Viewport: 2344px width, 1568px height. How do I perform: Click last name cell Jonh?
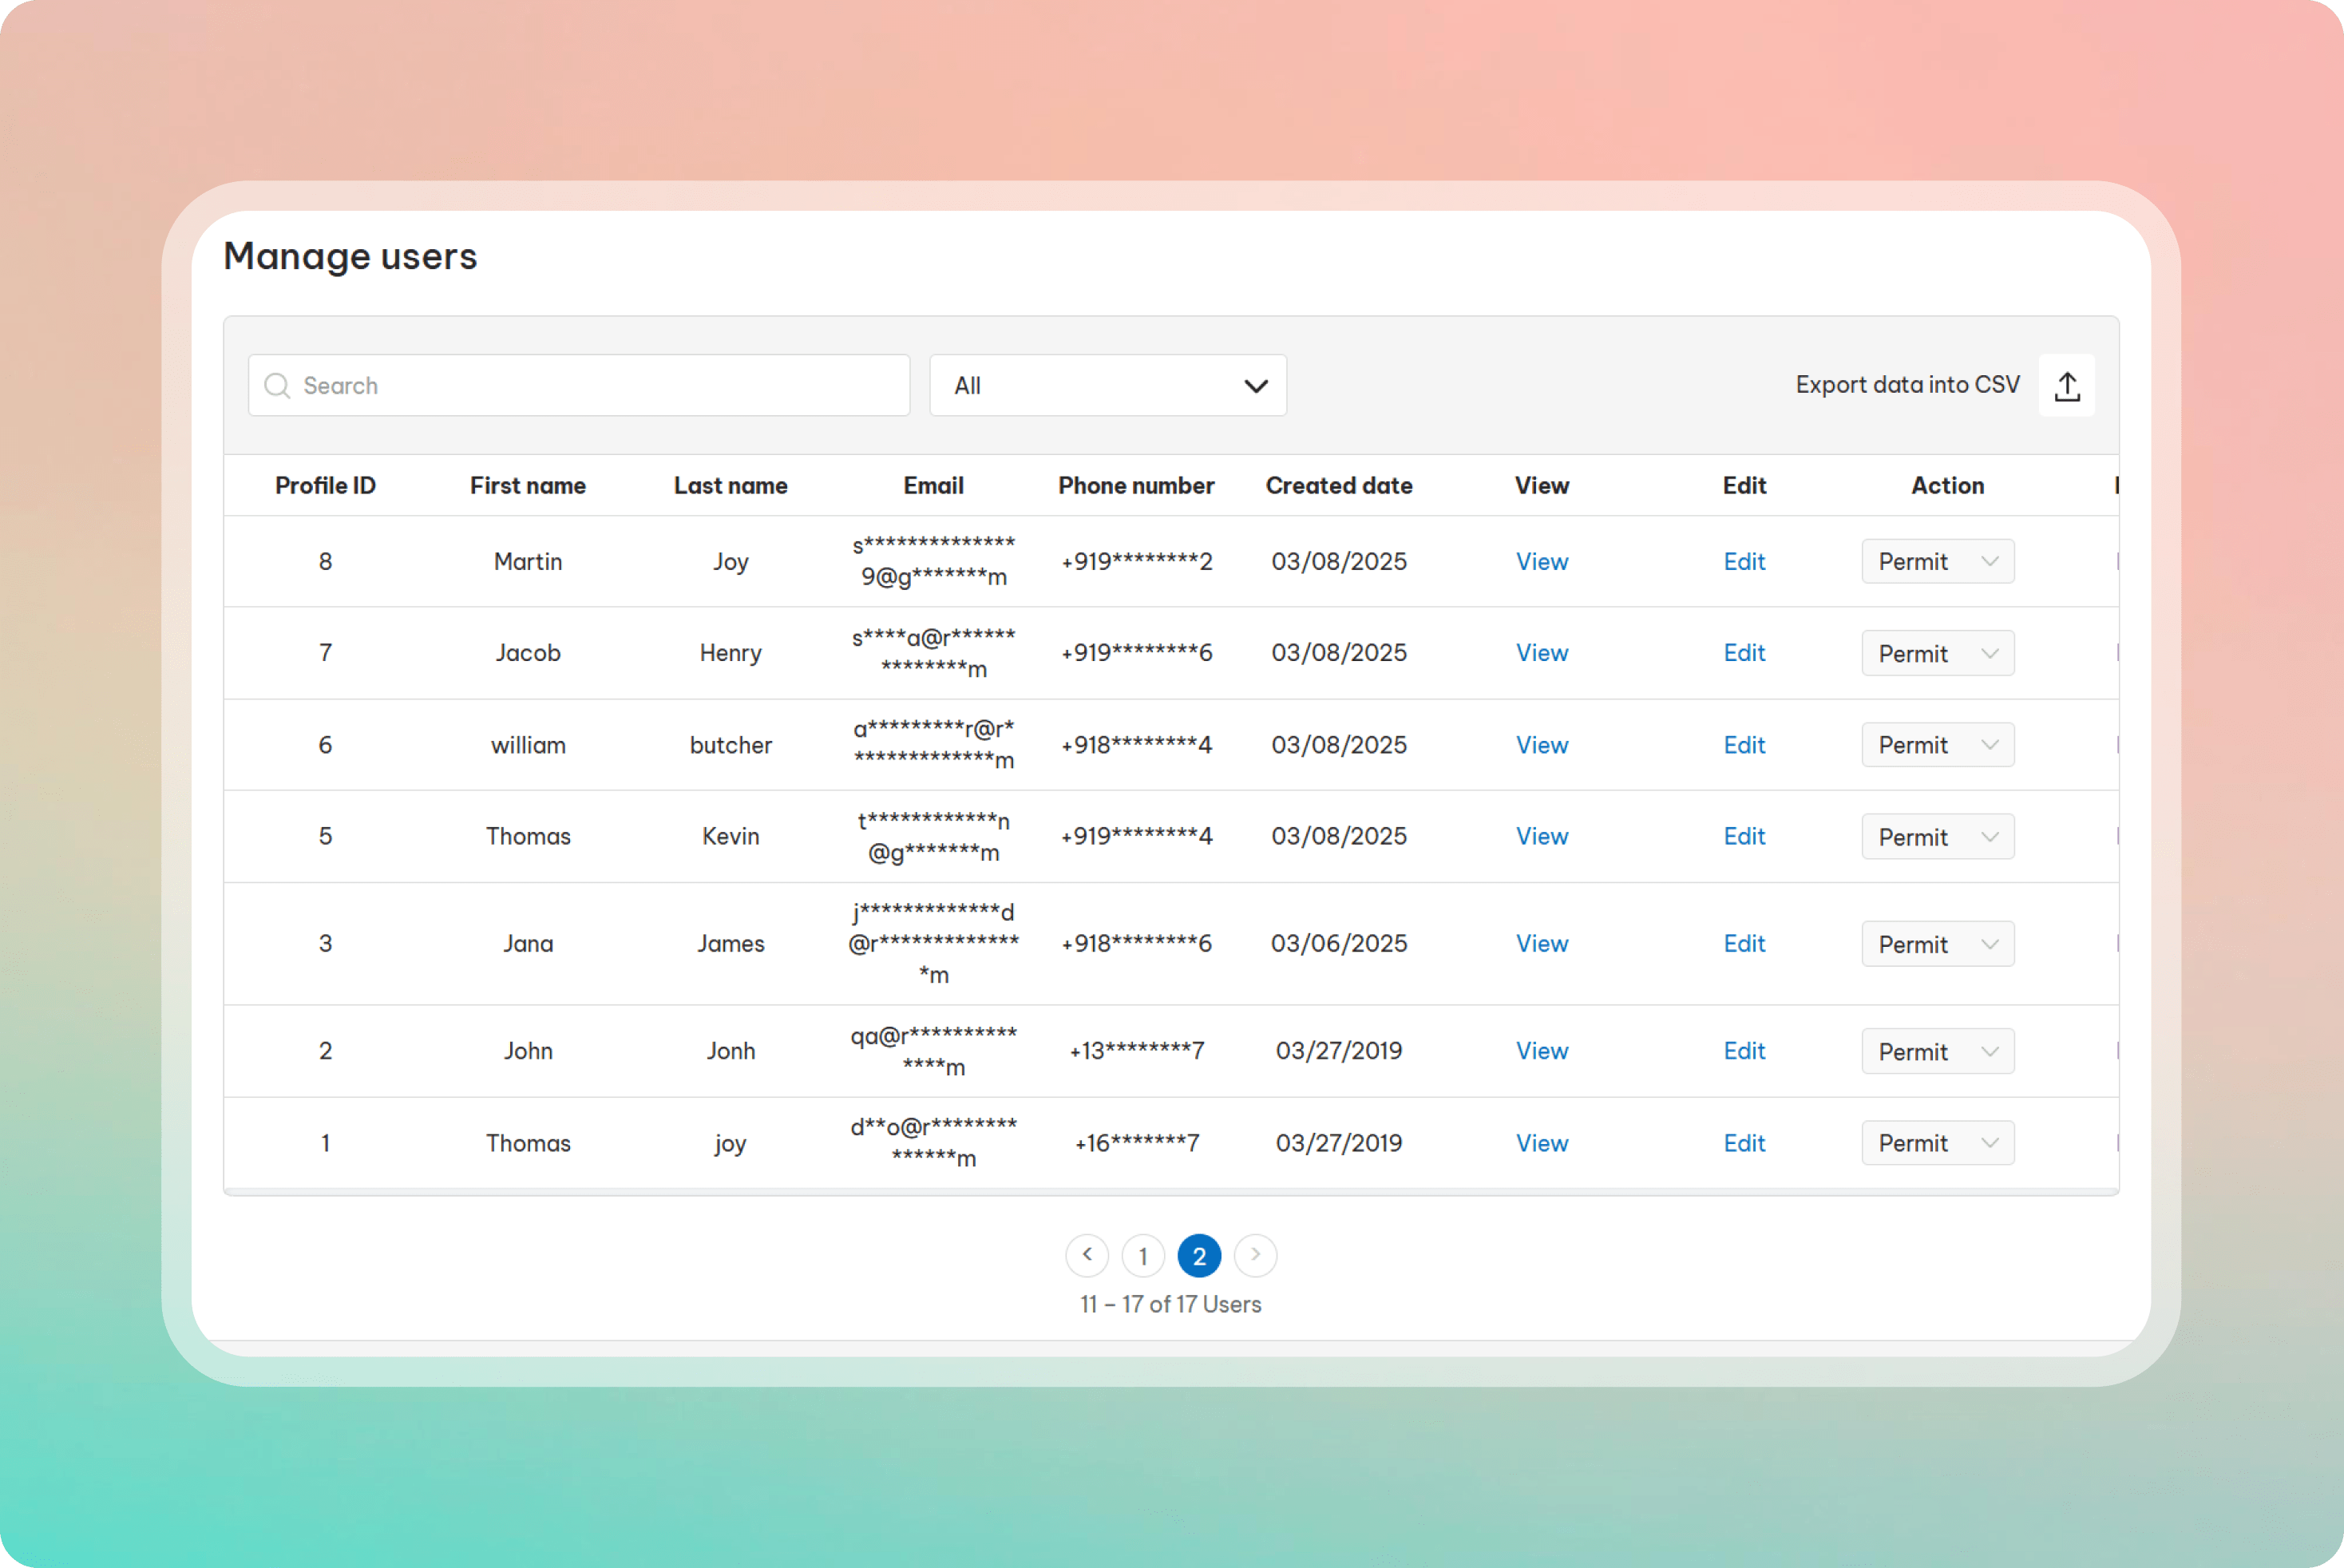[730, 1051]
